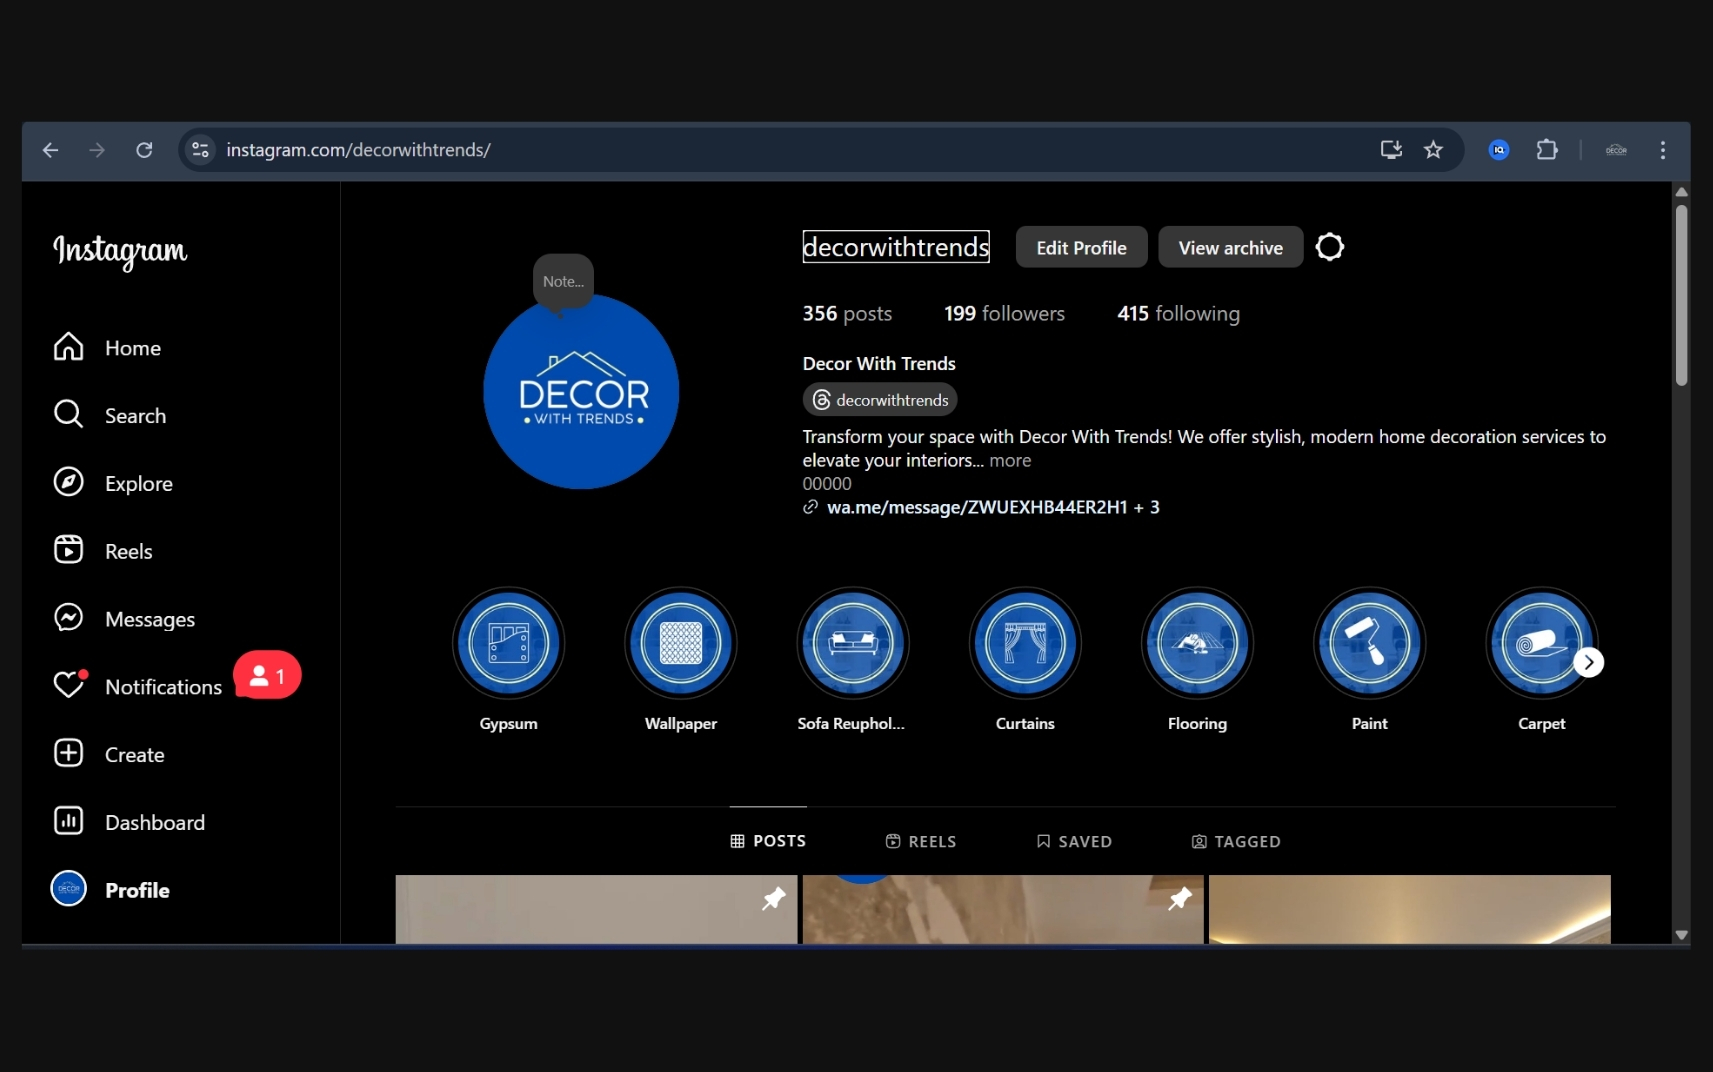Open the 199 followers list
1713x1072 pixels.
1004,314
